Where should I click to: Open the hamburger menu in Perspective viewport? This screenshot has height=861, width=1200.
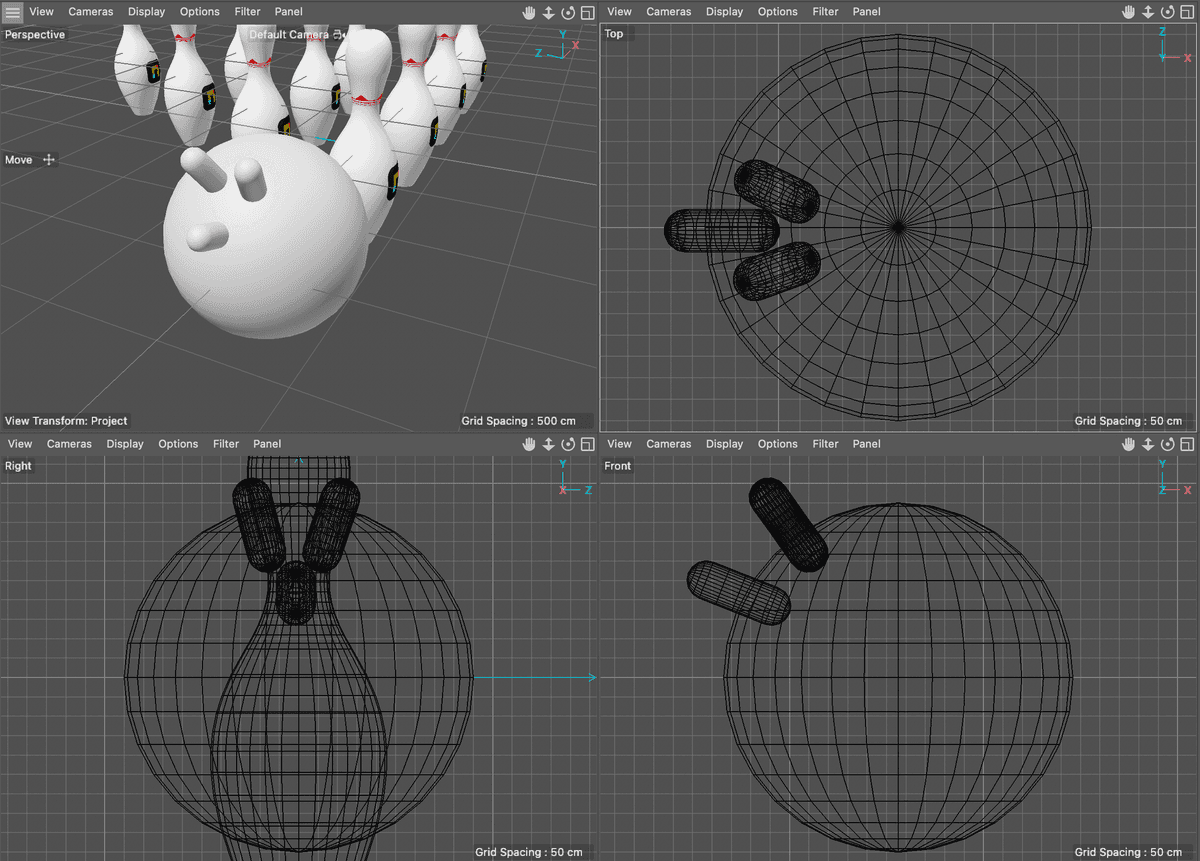coord(12,12)
